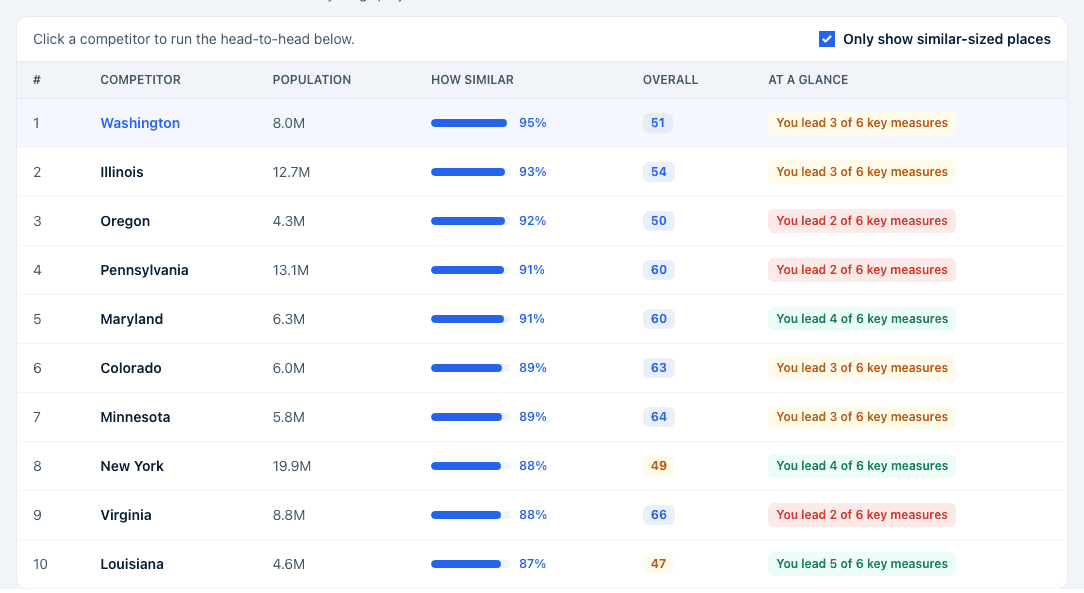Choose Minnesota from the competitor table
This screenshot has width=1084, height=593.
pyautogui.click(x=135, y=417)
